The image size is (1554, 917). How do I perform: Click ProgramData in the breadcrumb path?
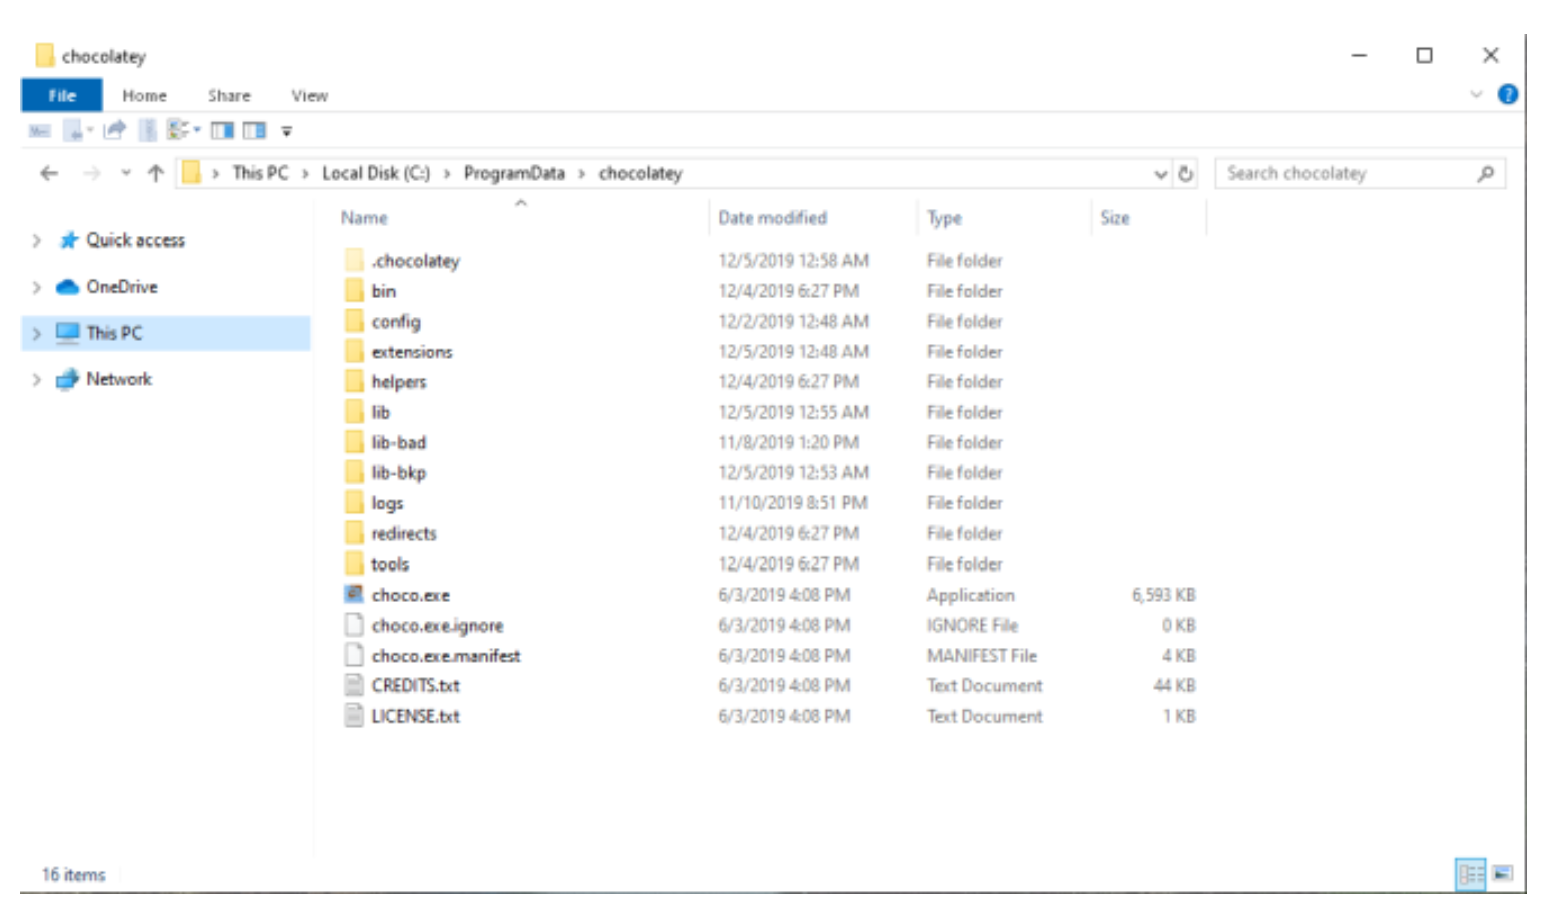tap(514, 173)
